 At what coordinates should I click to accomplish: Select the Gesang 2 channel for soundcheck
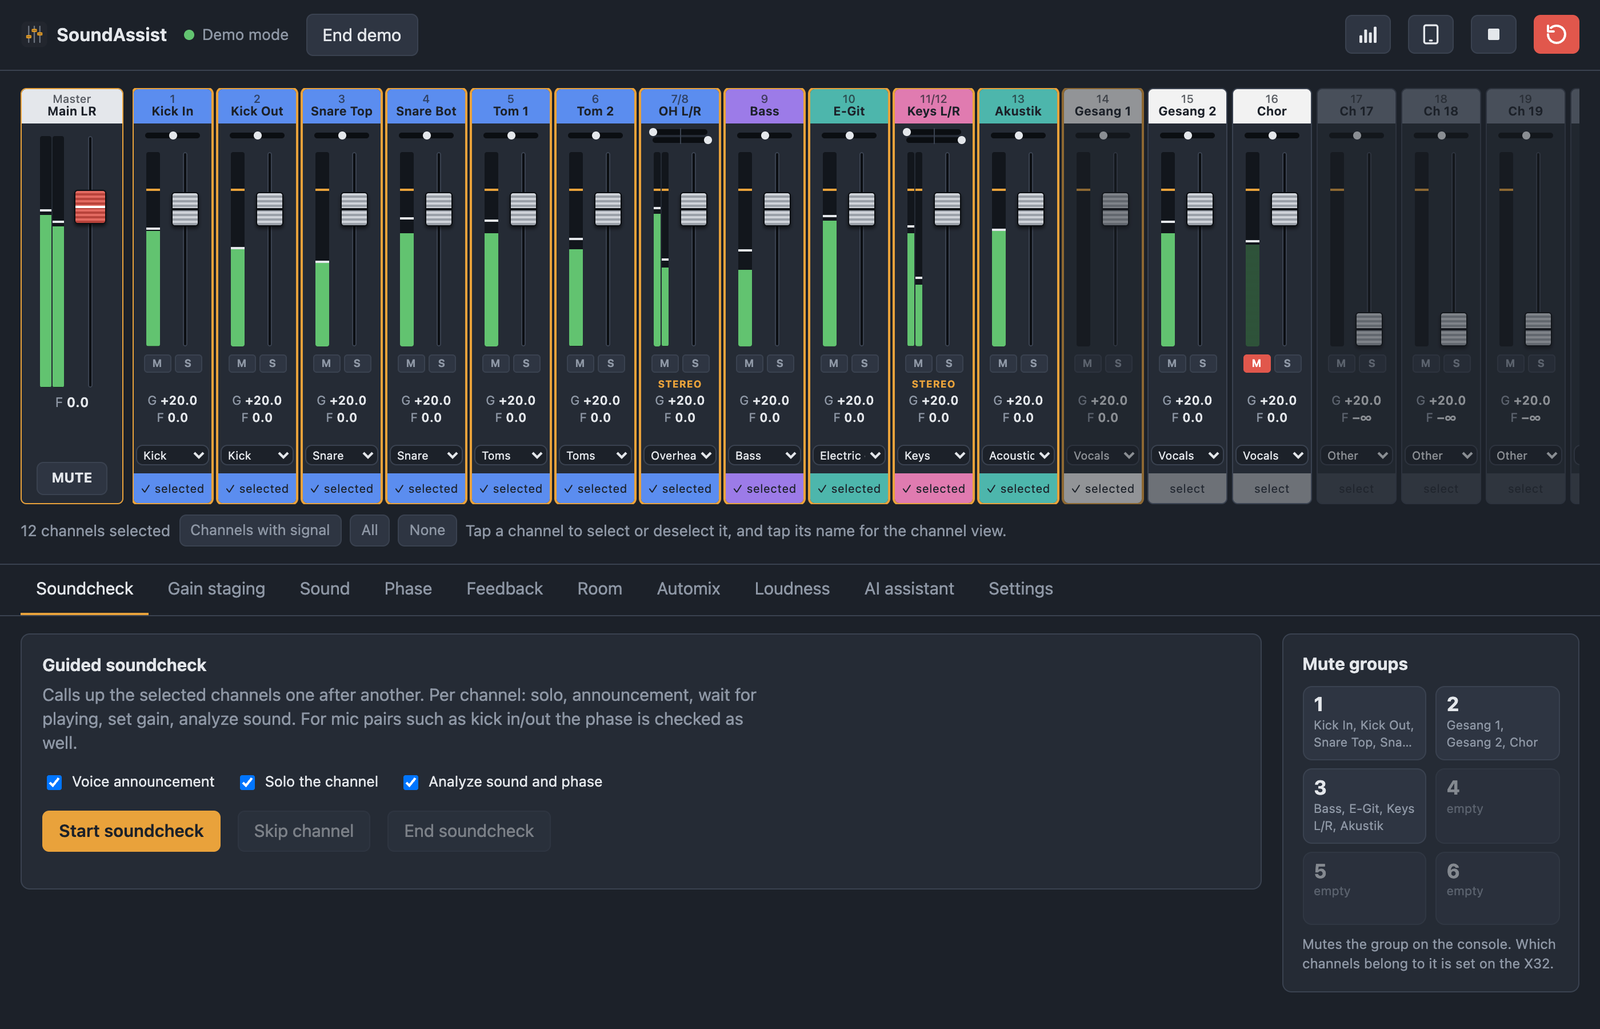1187,489
